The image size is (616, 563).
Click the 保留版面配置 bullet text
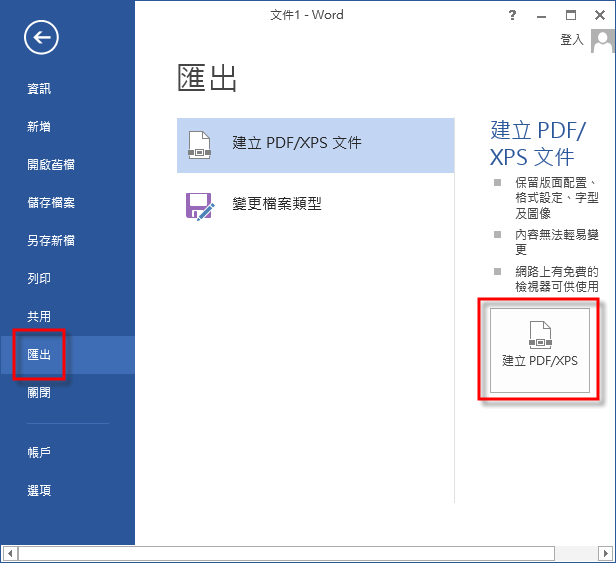(x=557, y=198)
